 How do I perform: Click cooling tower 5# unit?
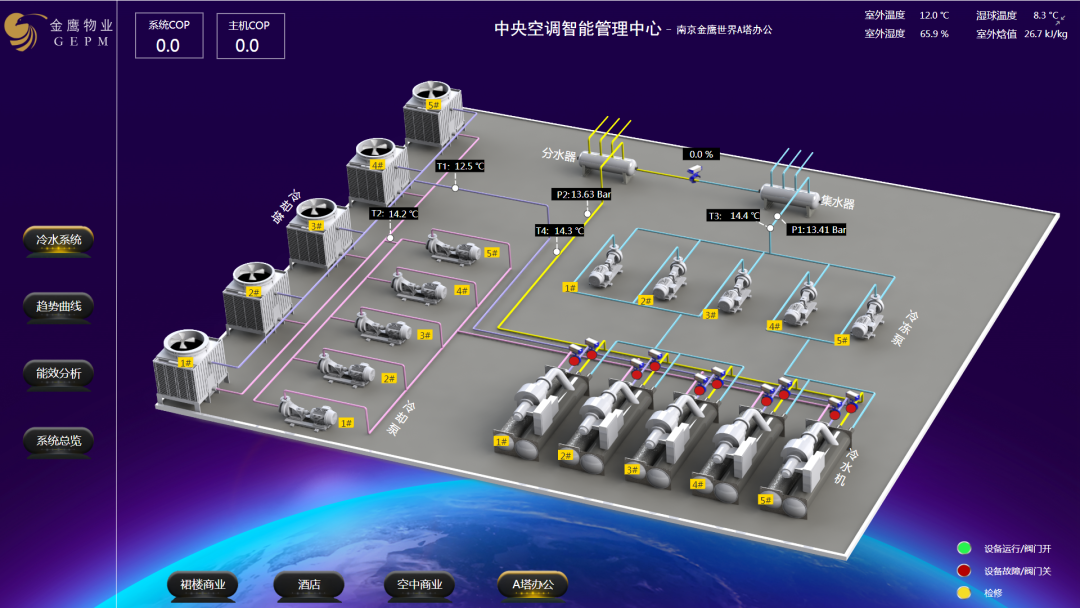(x=434, y=112)
